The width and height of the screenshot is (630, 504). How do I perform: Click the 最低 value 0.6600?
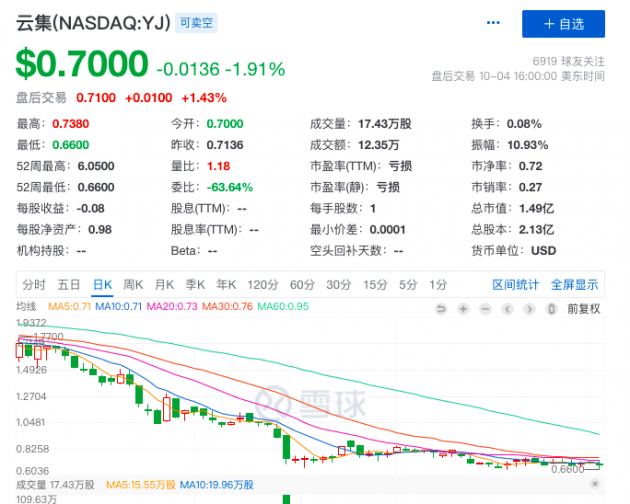(x=71, y=145)
